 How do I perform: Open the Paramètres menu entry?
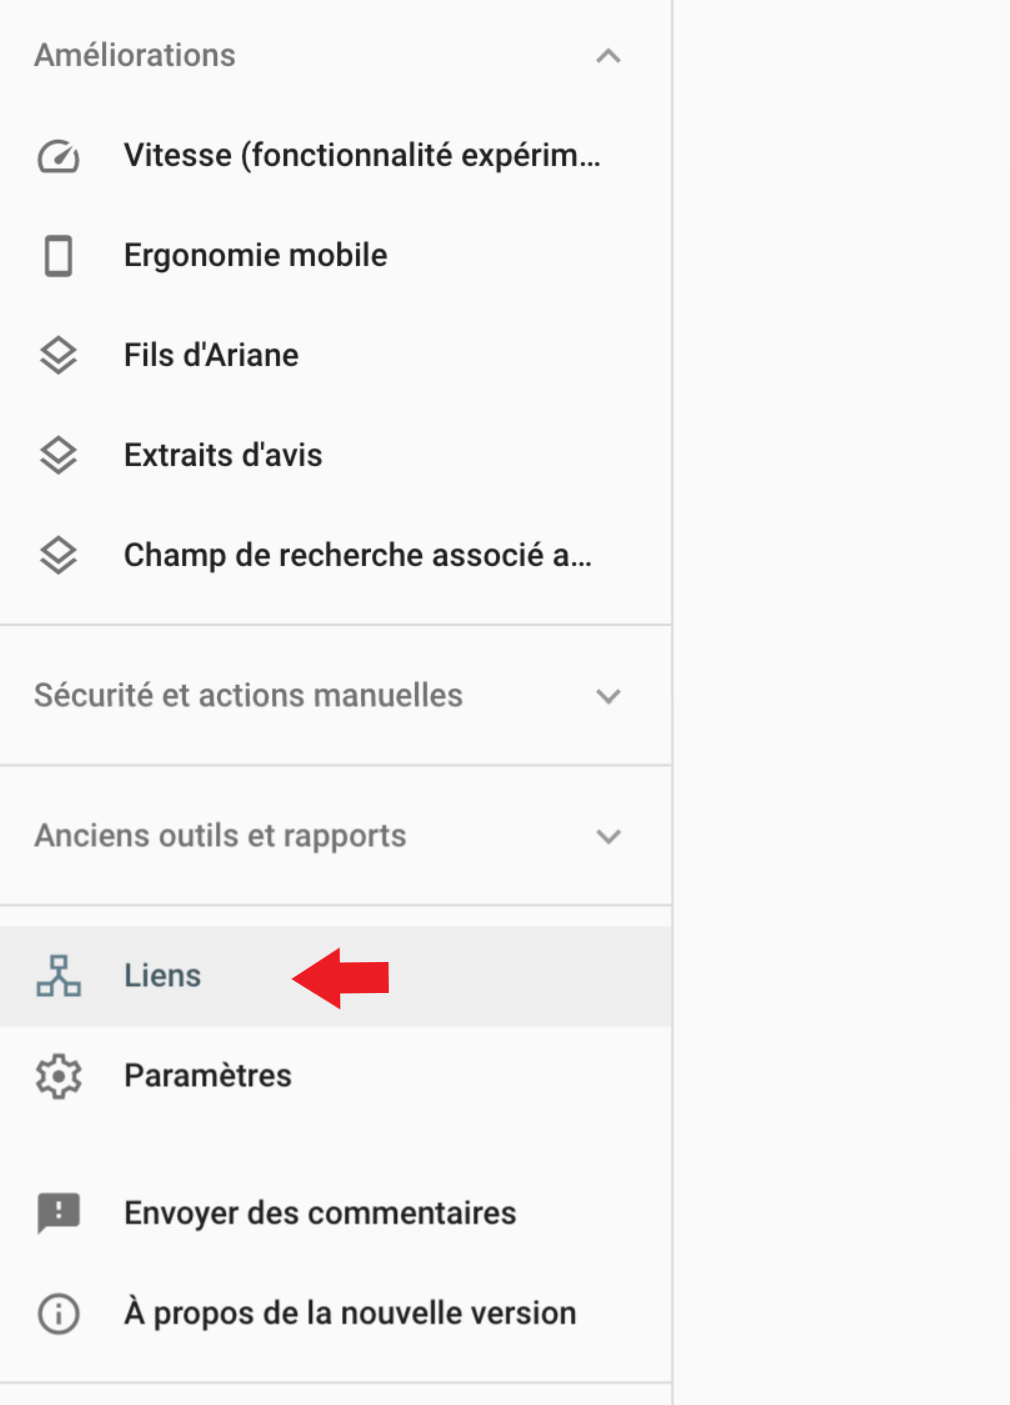tap(207, 1076)
